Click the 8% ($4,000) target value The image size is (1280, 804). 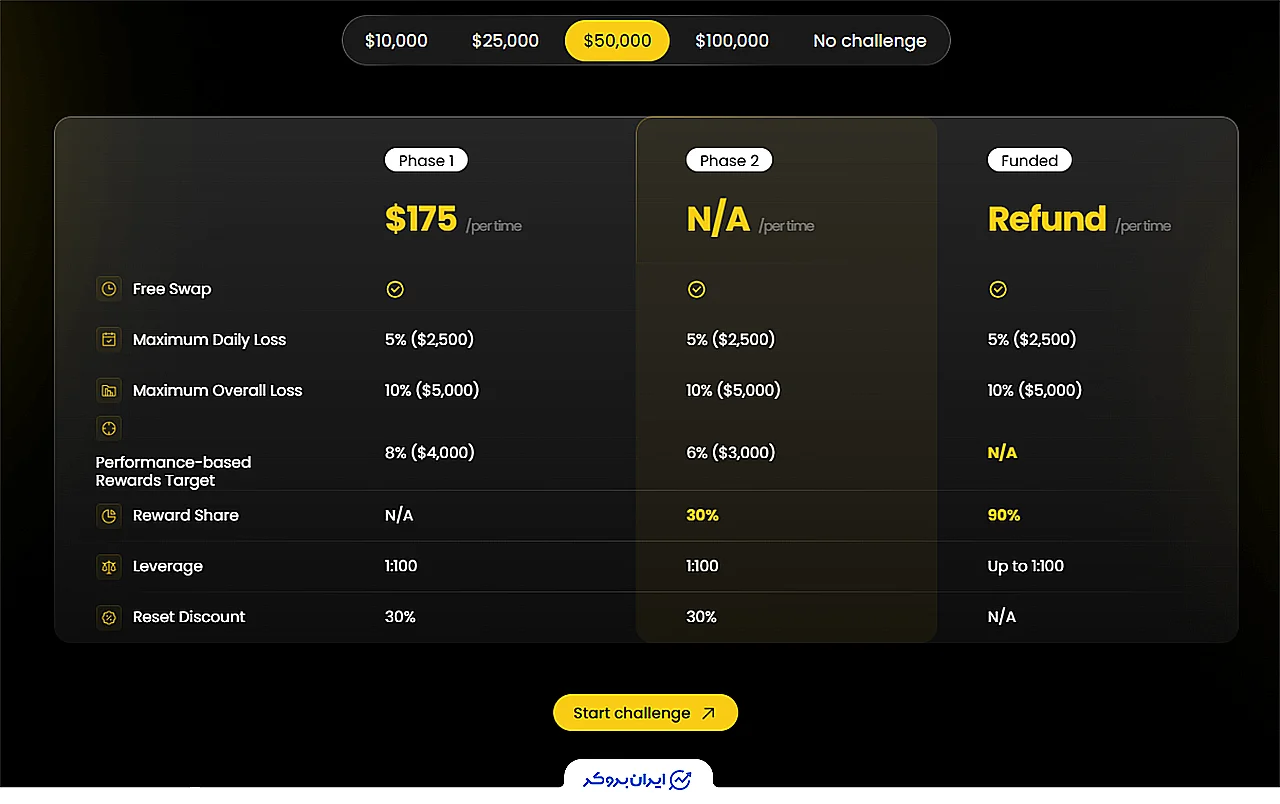click(430, 452)
